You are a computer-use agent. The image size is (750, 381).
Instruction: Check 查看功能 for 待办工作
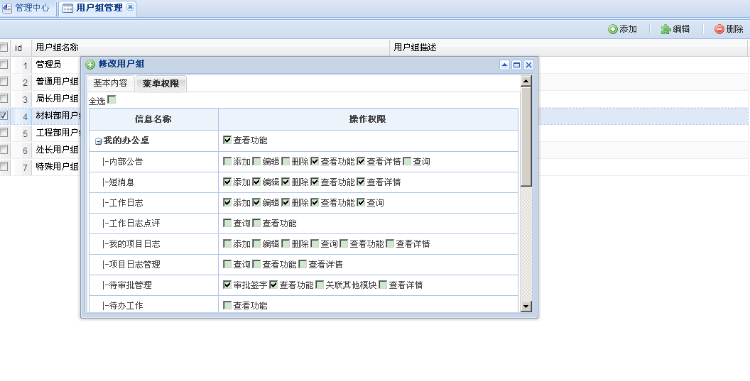[x=227, y=305]
